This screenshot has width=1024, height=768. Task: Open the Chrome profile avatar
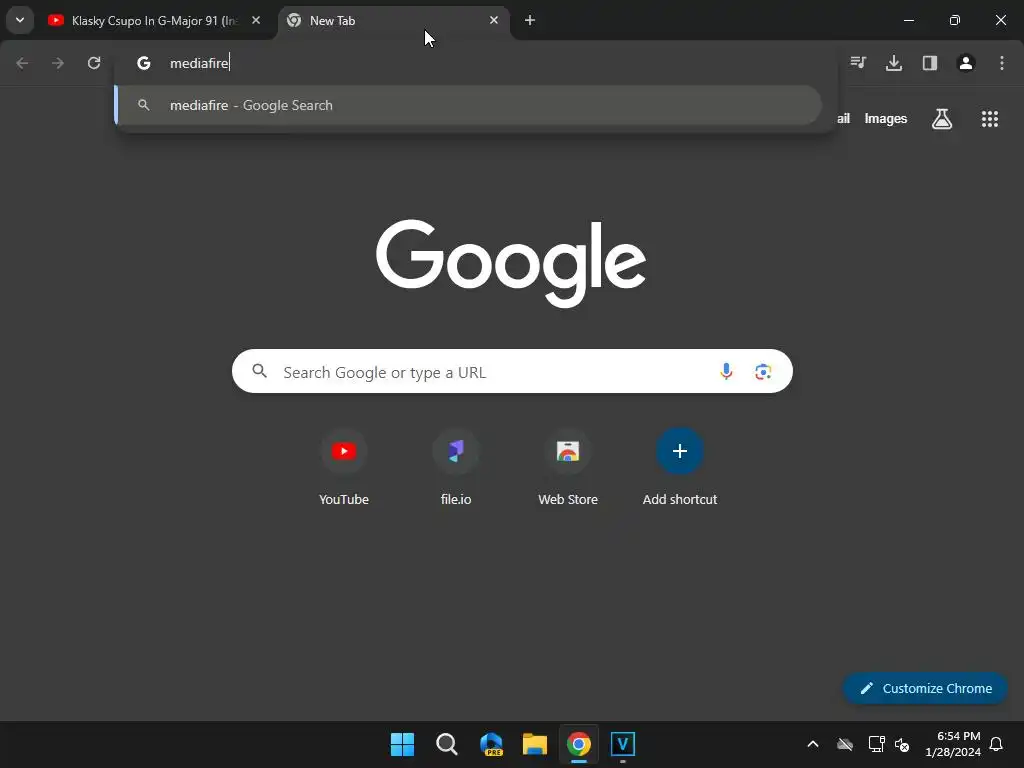[966, 63]
